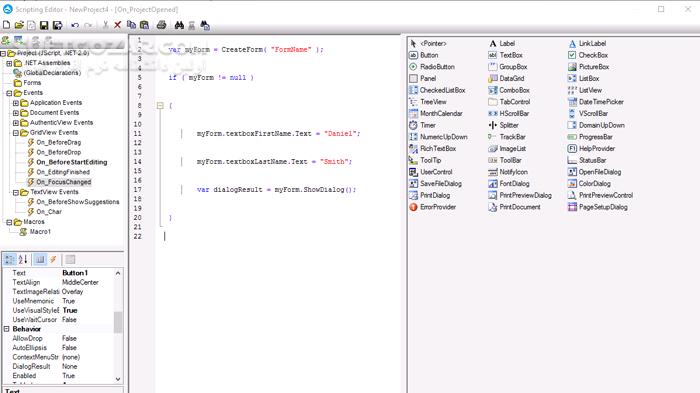
Task: Select On_EditingFinished event in tree
Action: pos(63,172)
